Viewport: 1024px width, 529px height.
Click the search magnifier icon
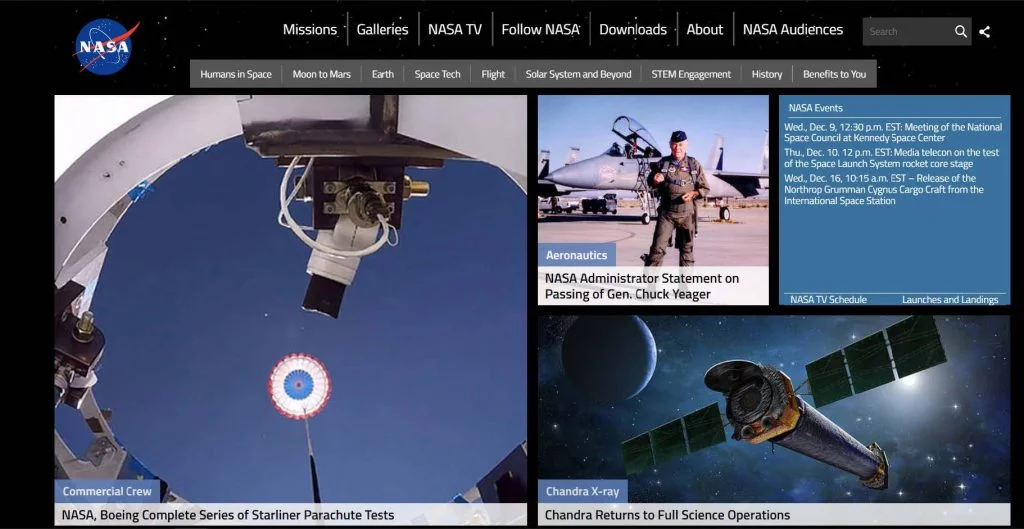[960, 31]
